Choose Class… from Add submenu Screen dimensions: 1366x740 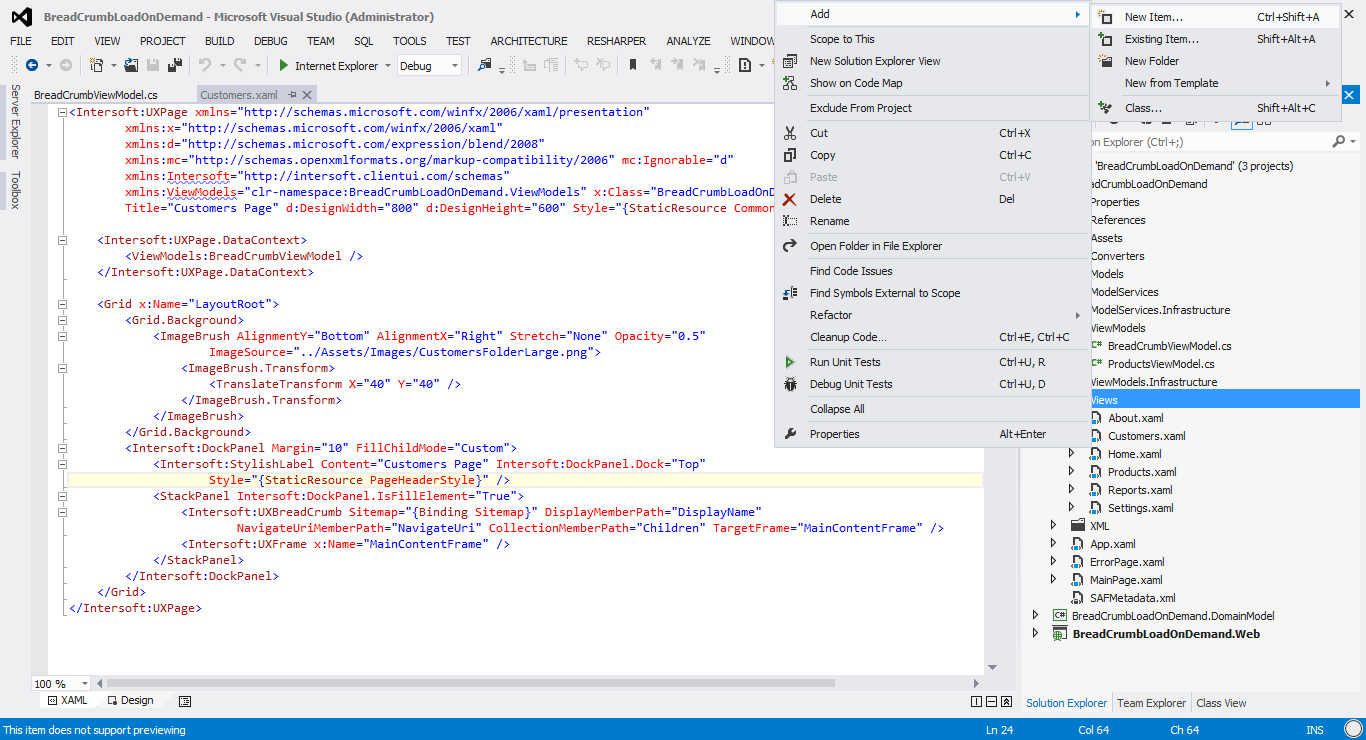(x=1215, y=108)
